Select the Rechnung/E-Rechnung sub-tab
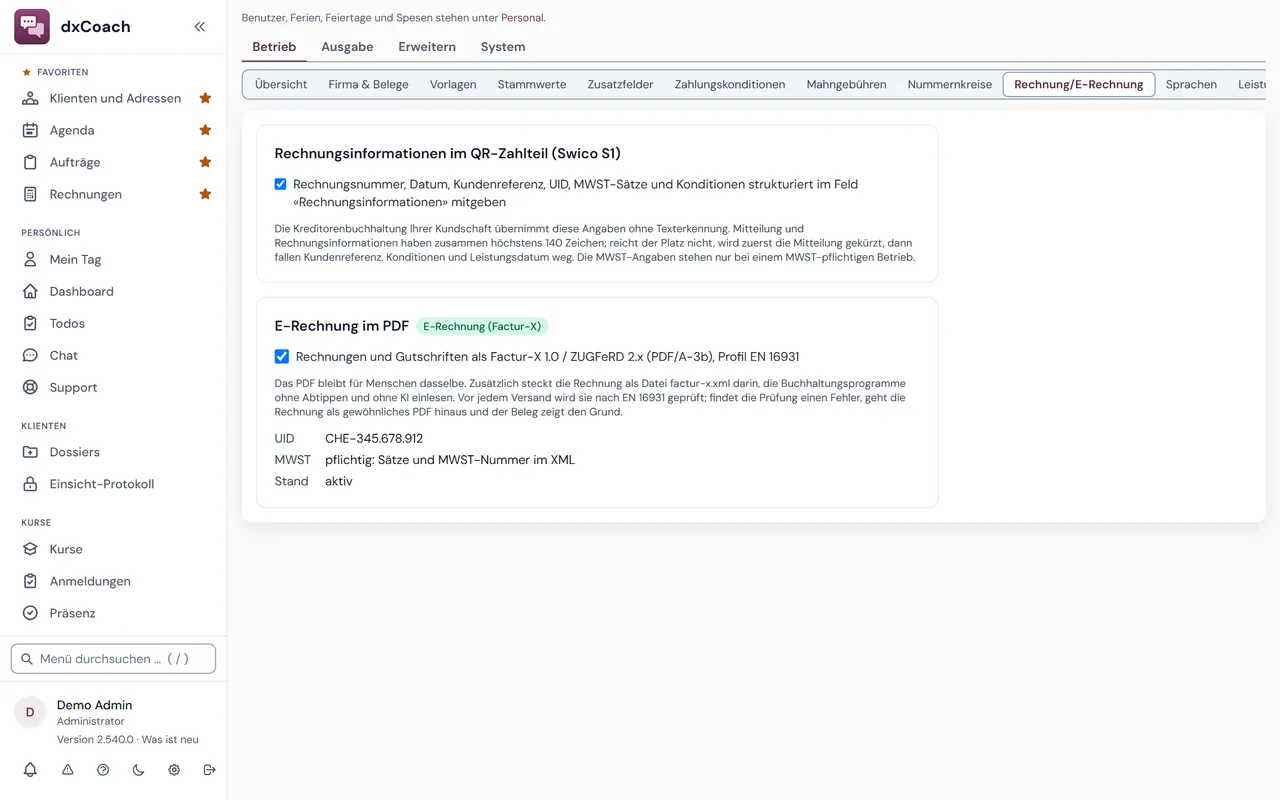The width and height of the screenshot is (1280, 800). pyautogui.click(x=1079, y=84)
